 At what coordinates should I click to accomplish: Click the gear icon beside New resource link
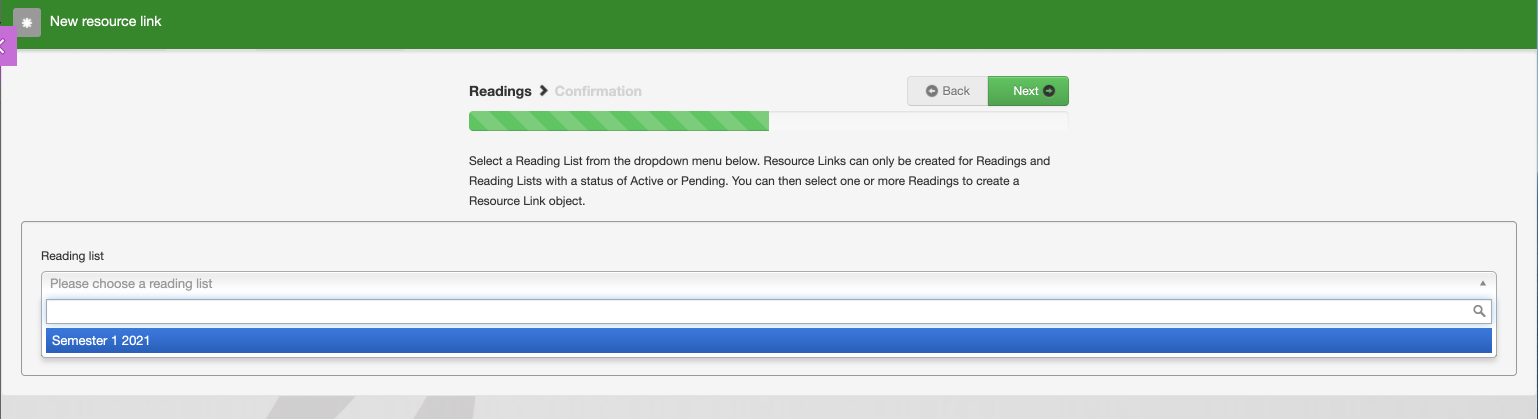pyautogui.click(x=27, y=22)
